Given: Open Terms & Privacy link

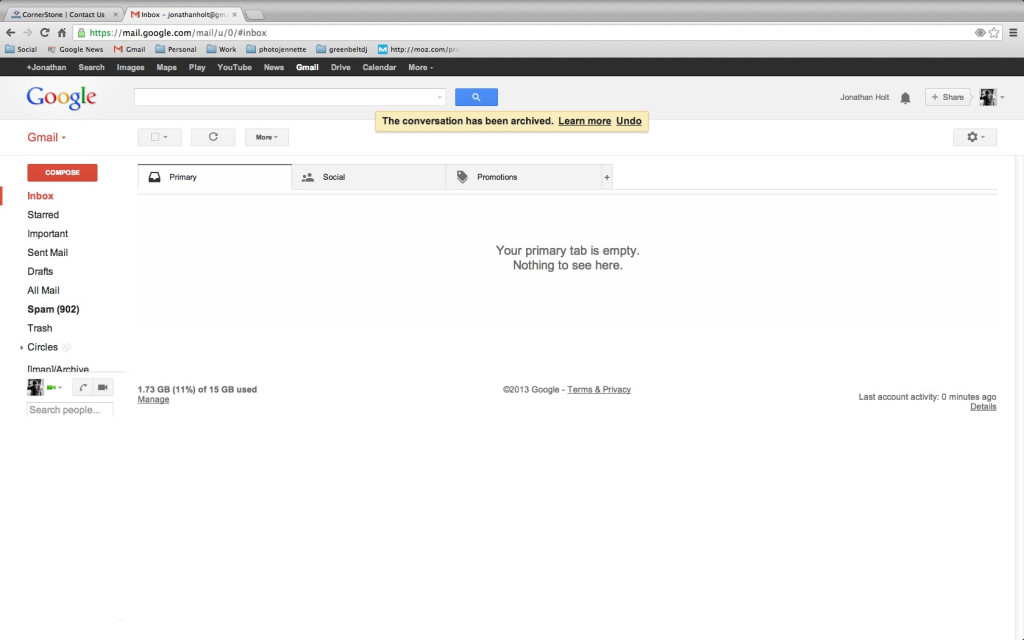Looking at the screenshot, I should click(599, 389).
